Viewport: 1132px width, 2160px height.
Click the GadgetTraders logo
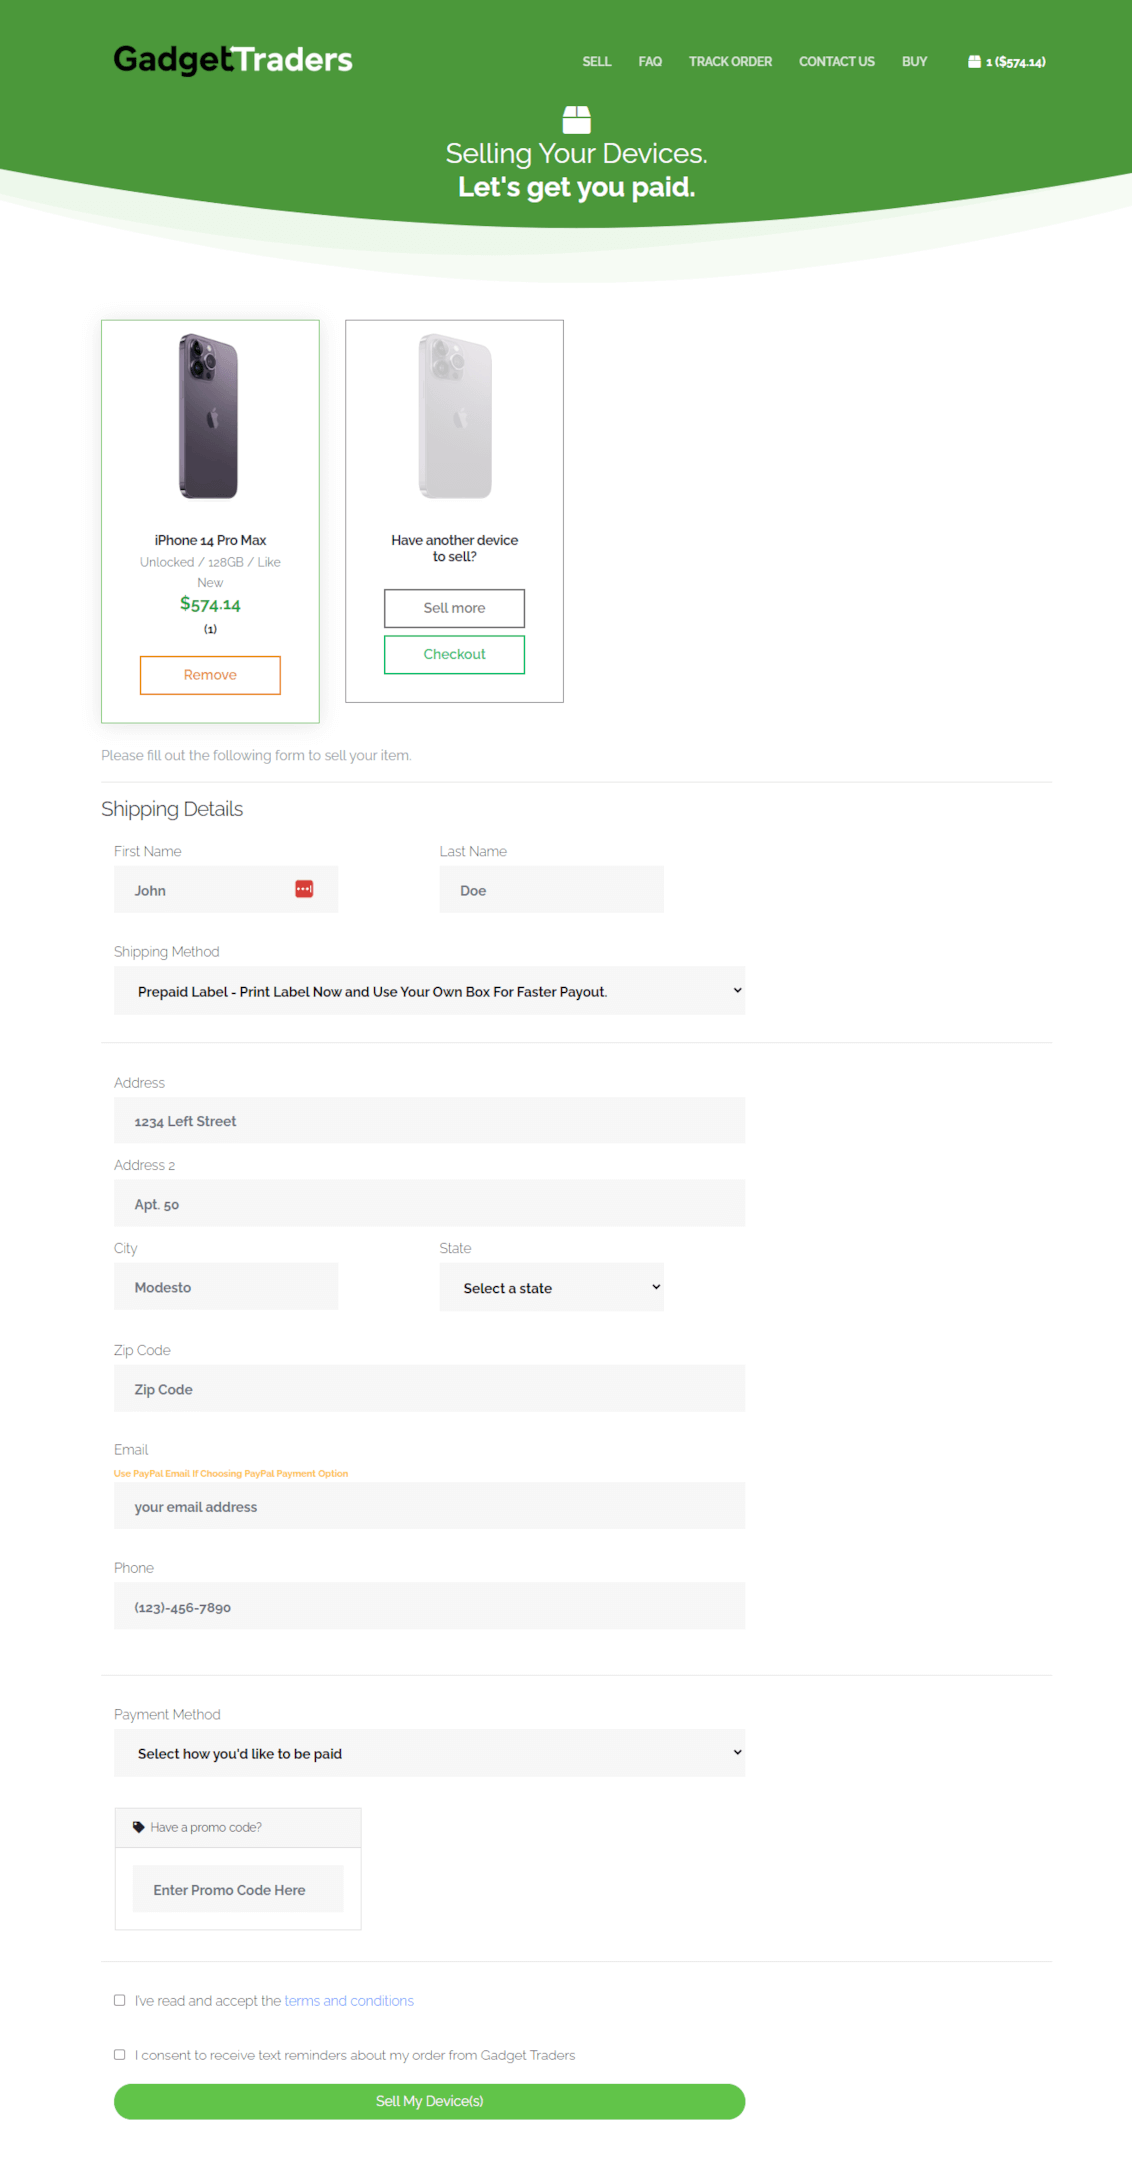[232, 60]
